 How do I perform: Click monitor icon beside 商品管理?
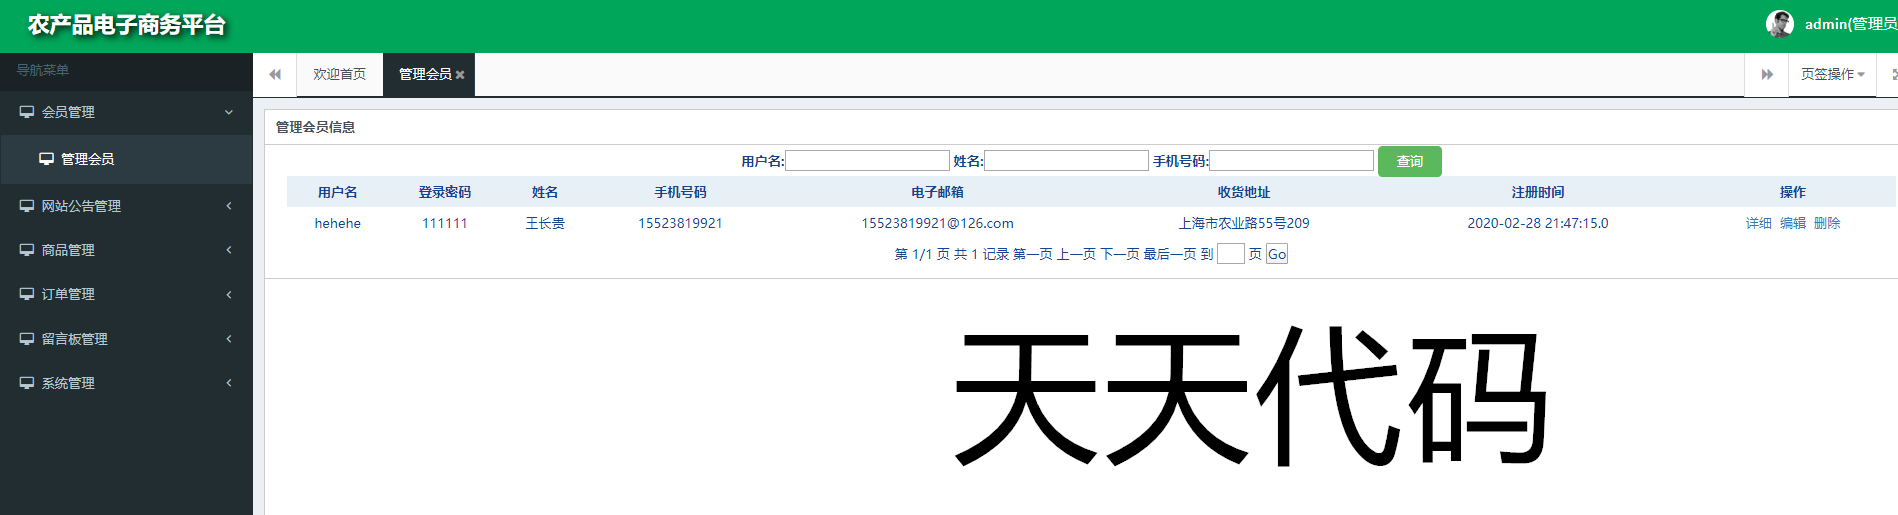tap(27, 250)
